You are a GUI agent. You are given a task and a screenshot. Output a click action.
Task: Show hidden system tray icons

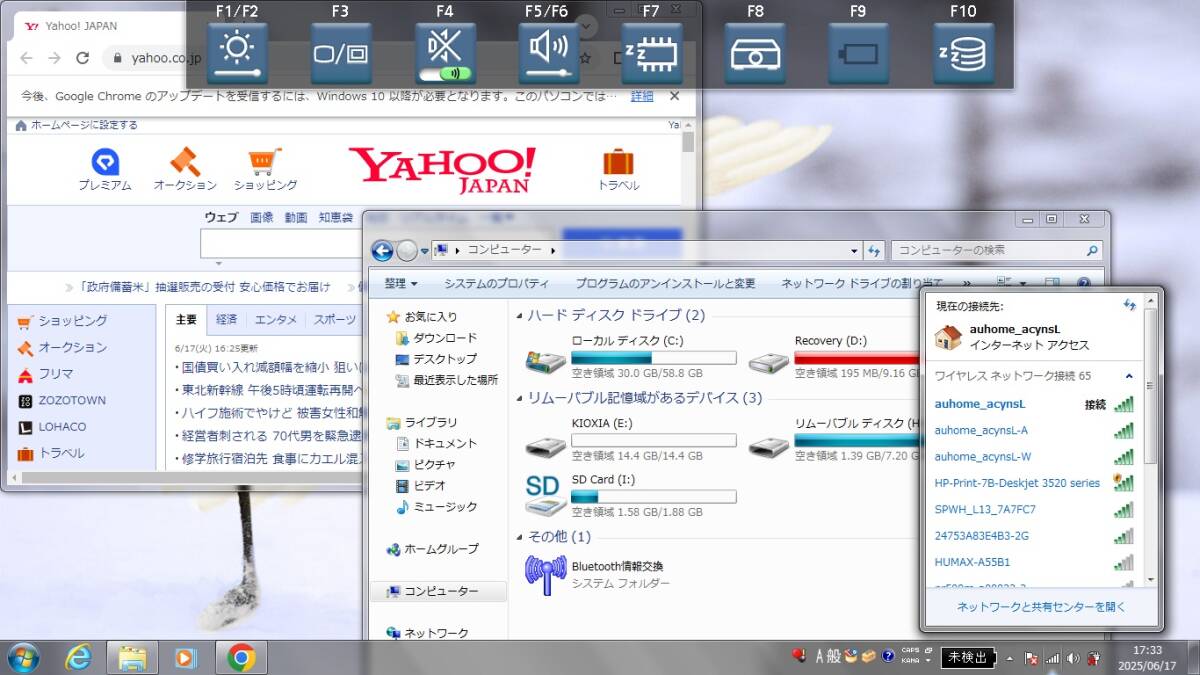click(x=1009, y=658)
